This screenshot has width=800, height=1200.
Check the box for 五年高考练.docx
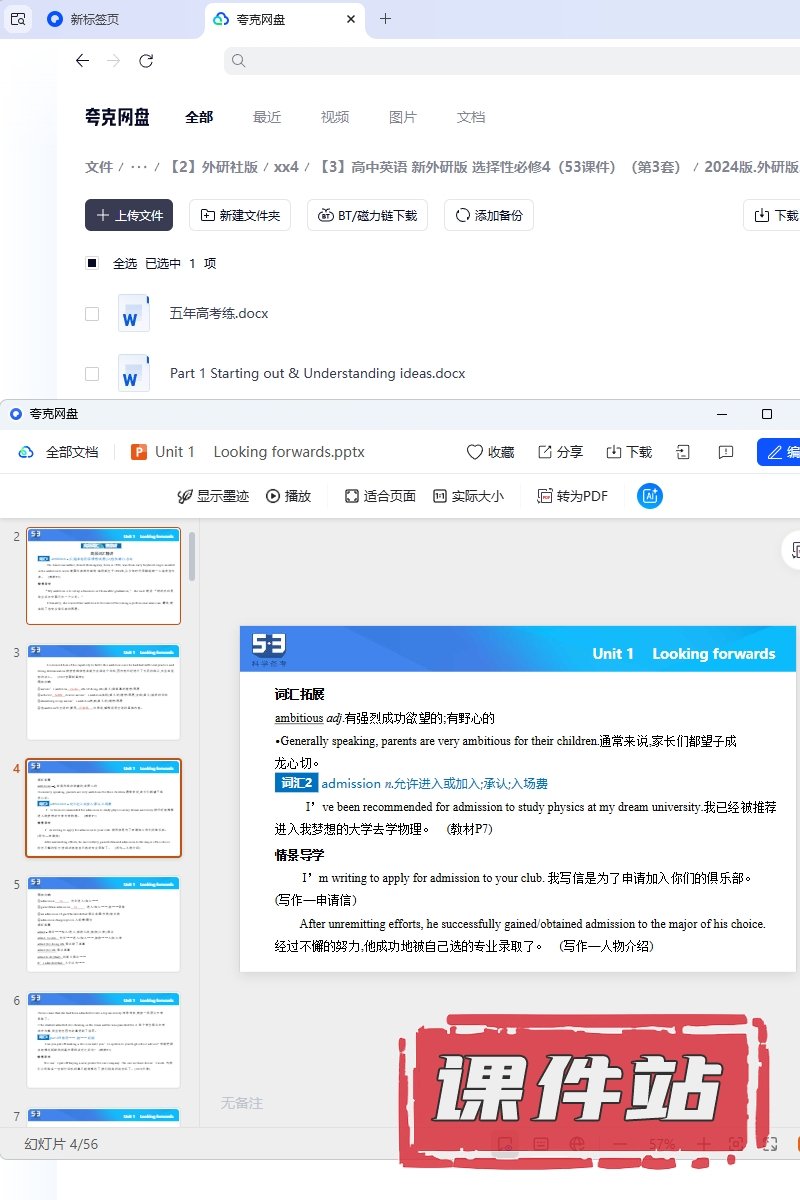[x=92, y=314]
